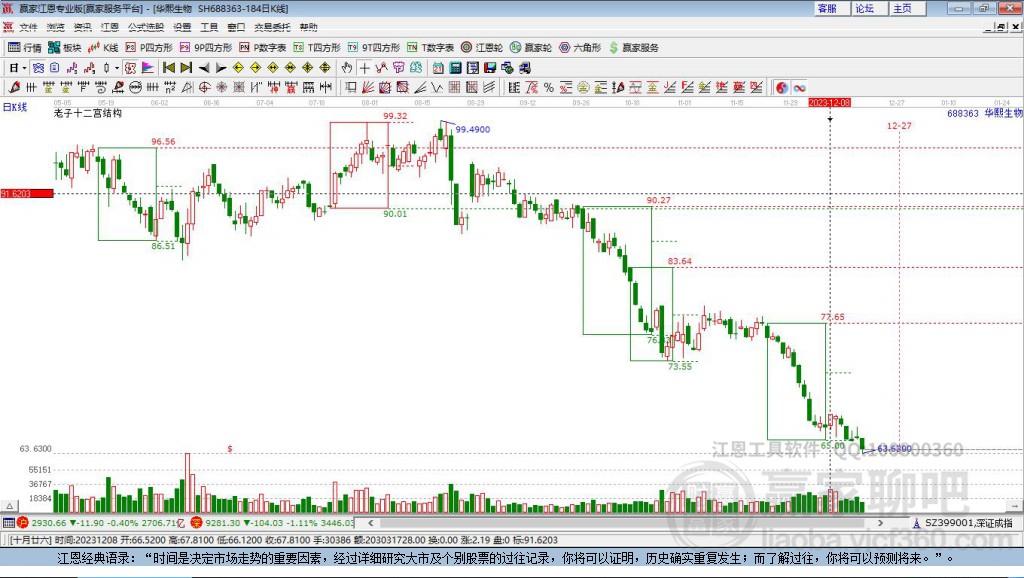Click the 沪 index icon in status bar
The image size is (1024, 578).
23,522
